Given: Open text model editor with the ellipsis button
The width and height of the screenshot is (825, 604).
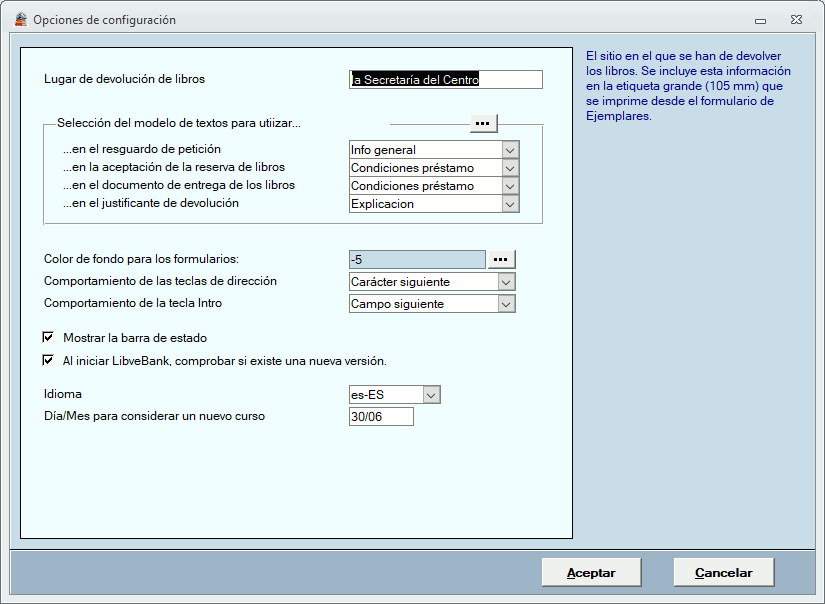Looking at the screenshot, I should [x=483, y=123].
